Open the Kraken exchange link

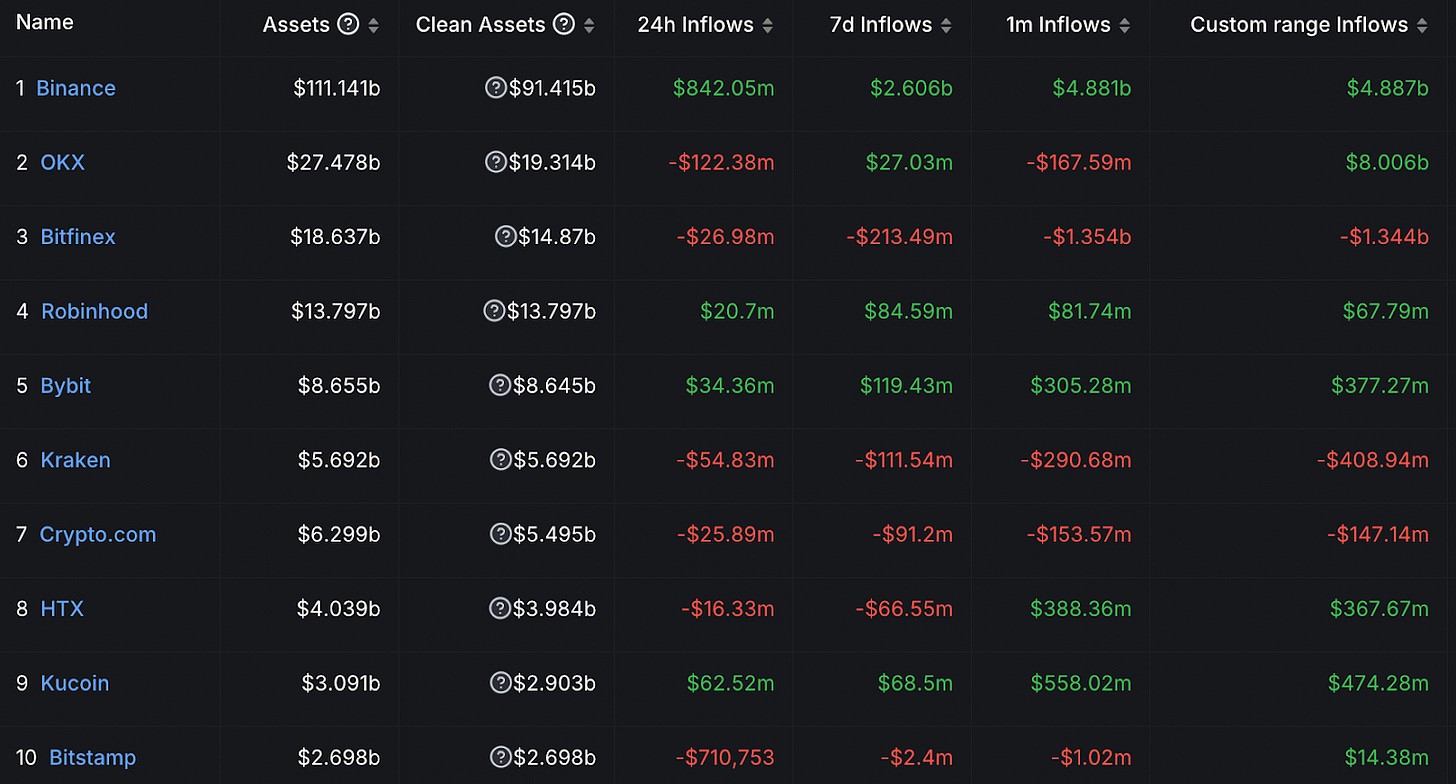point(75,460)
